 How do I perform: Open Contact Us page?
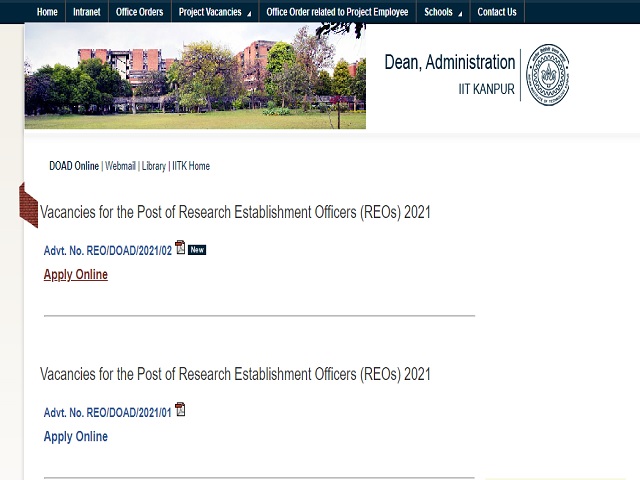497,12
